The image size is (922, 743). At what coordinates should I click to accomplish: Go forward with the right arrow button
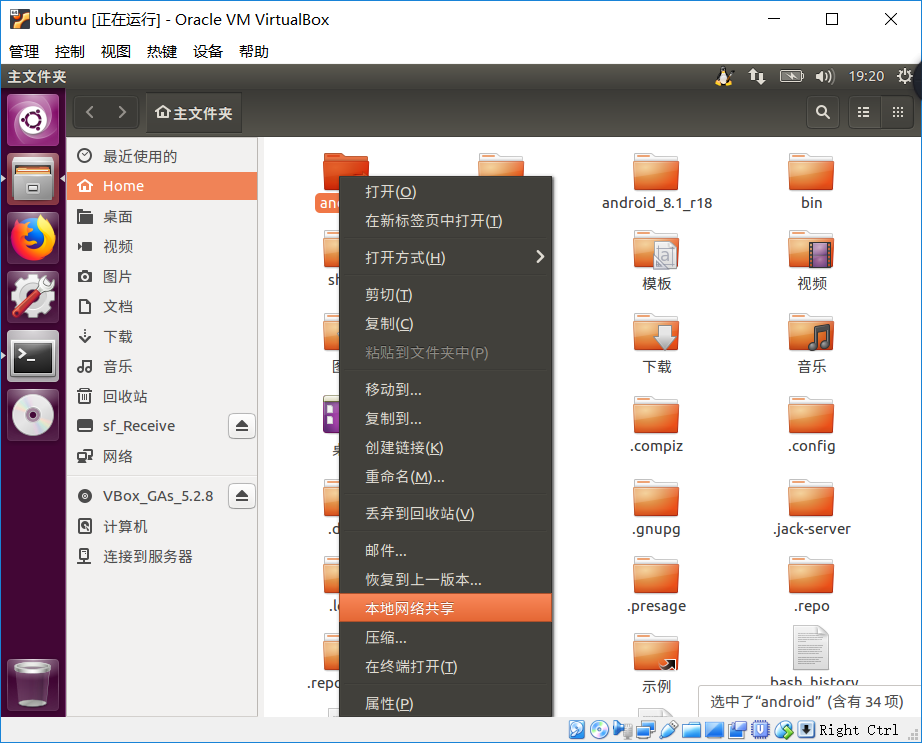click(x=122, y=112)
